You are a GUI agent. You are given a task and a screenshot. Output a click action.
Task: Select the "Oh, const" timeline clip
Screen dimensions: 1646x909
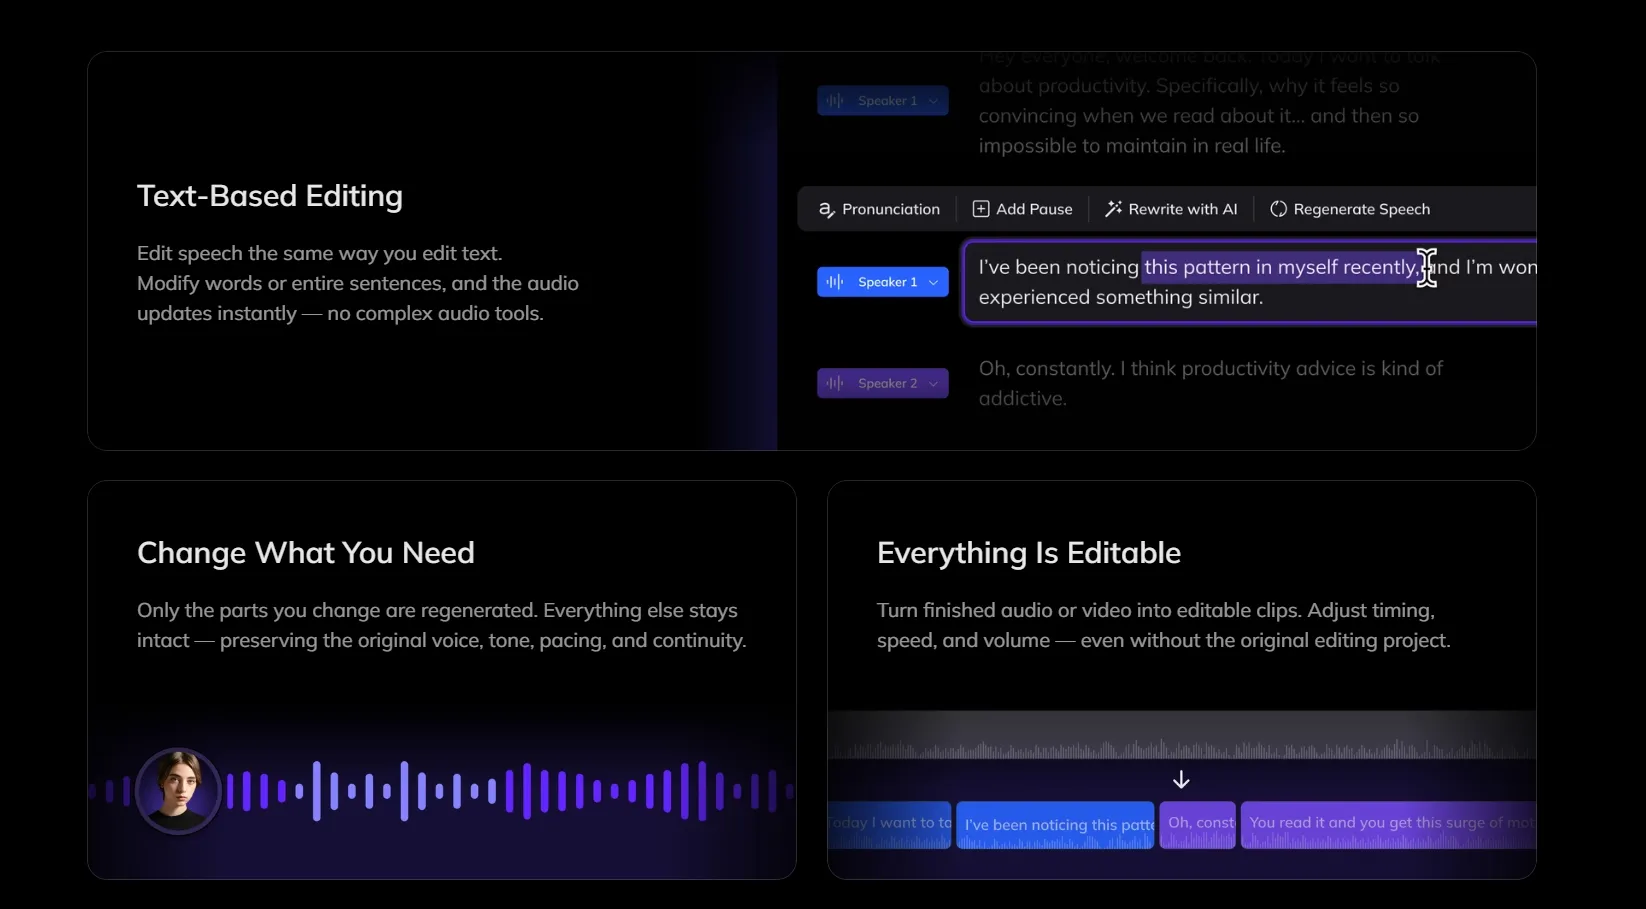point(1197,825)
